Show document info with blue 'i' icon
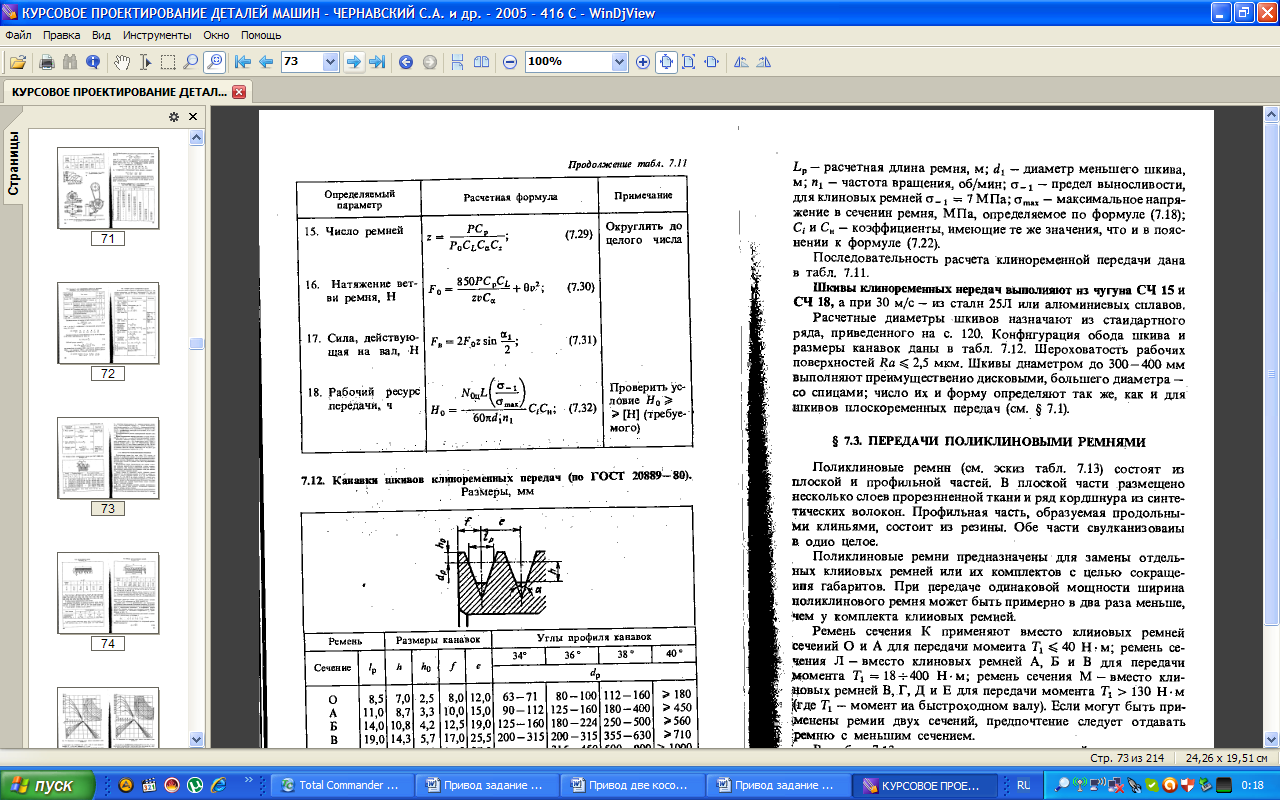 click(x=93, y=62)
